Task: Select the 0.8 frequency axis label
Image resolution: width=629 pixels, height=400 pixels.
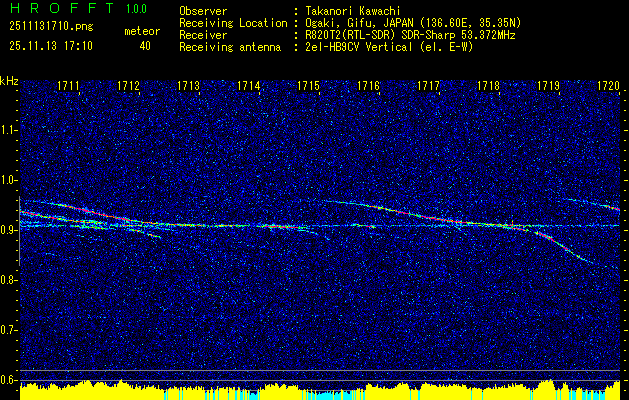Action: coord(9,279)
